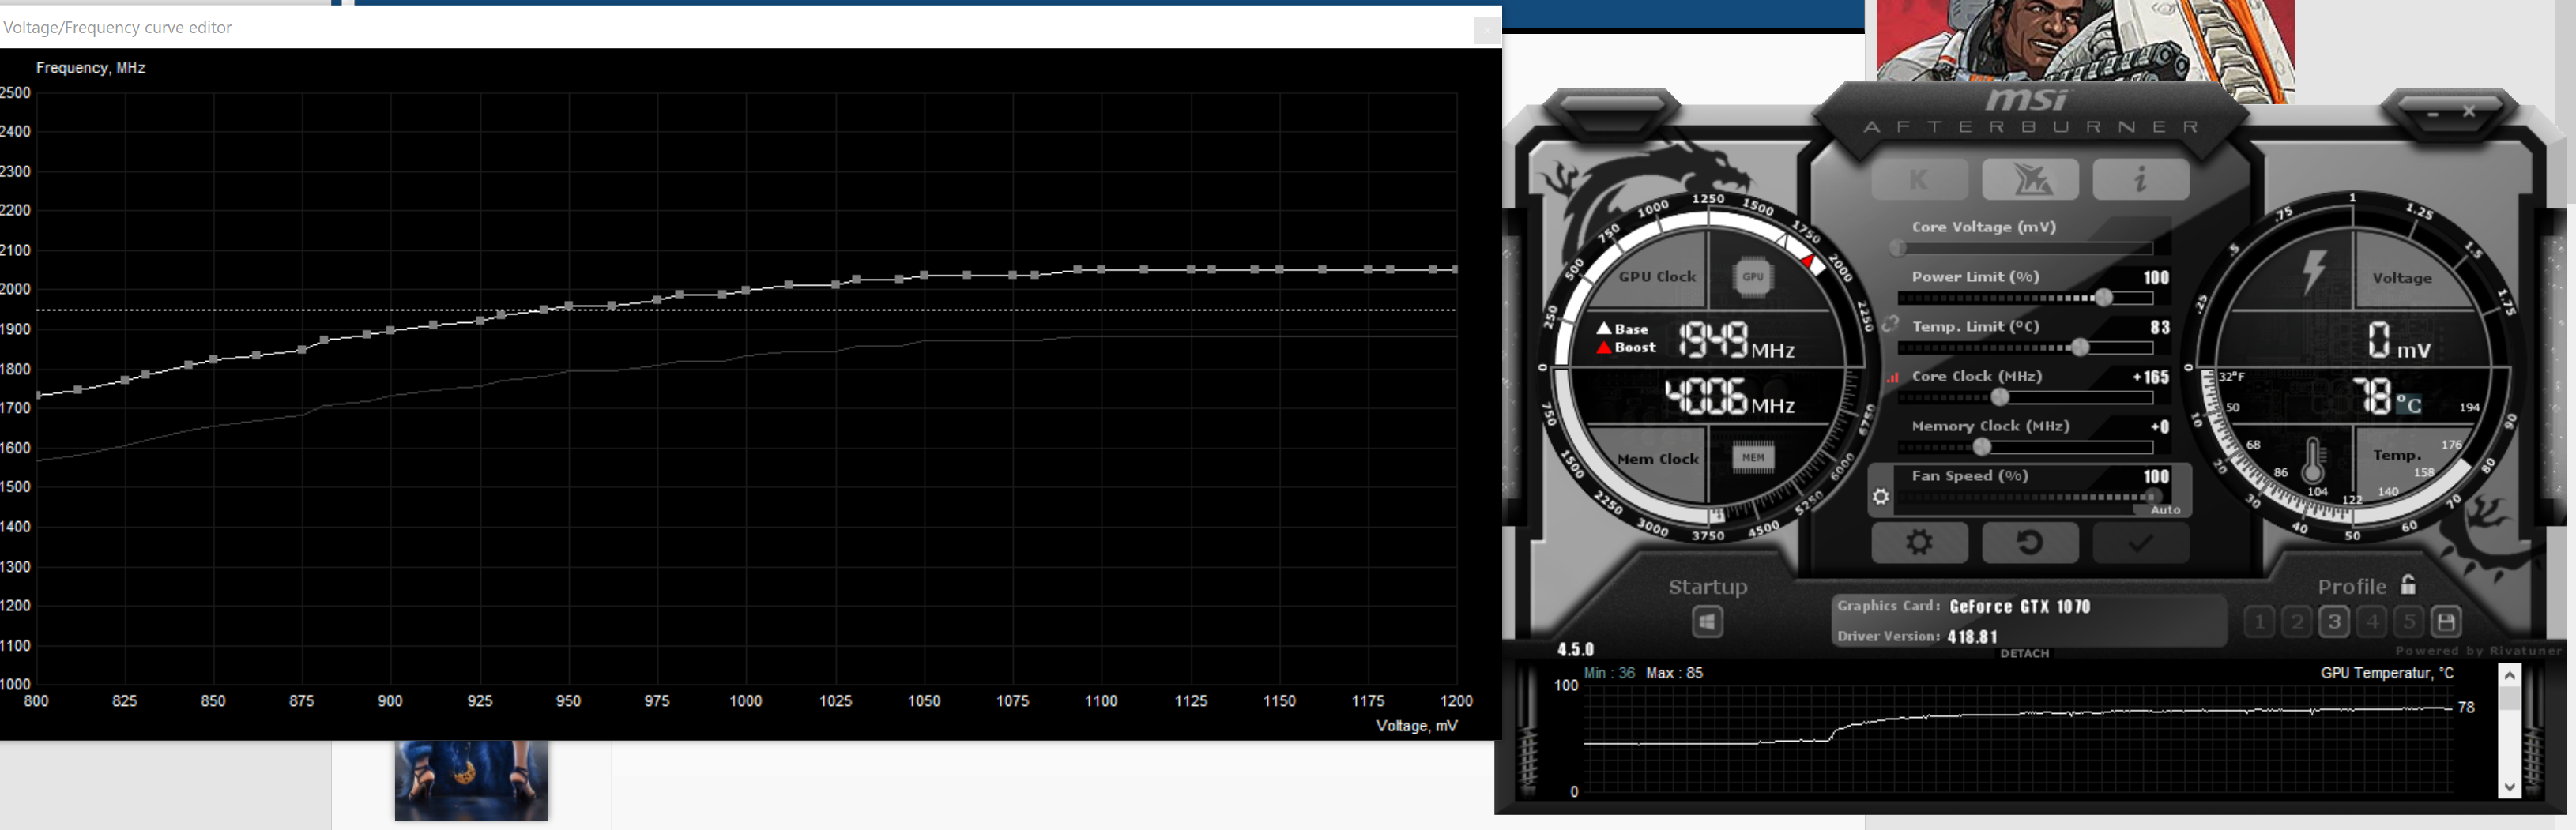Close the Voltage/Frequency curve editor
Viewport: 2576px width, 830px height.
click(x=1486, y=31)
